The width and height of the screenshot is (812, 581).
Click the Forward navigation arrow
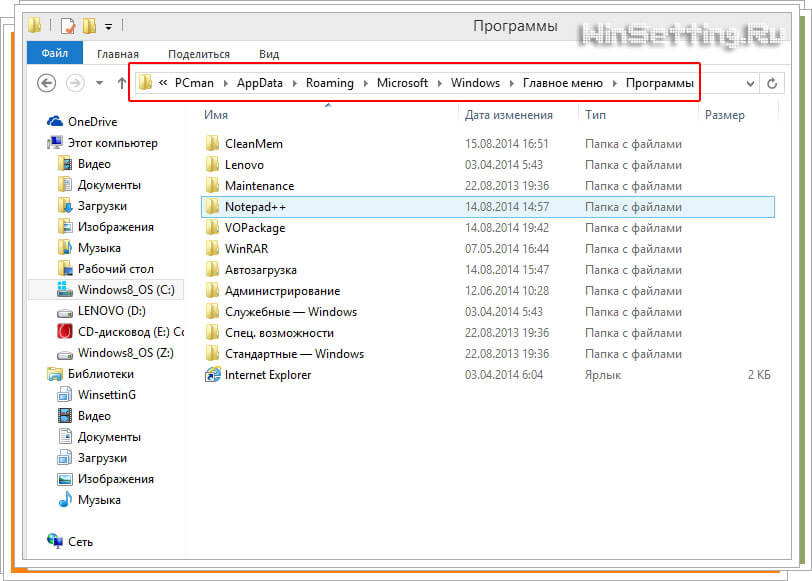(x=74, y=83)
